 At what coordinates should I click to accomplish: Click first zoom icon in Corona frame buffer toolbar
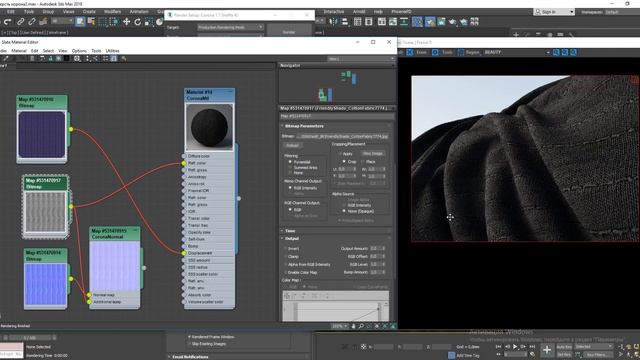(556, 52)
